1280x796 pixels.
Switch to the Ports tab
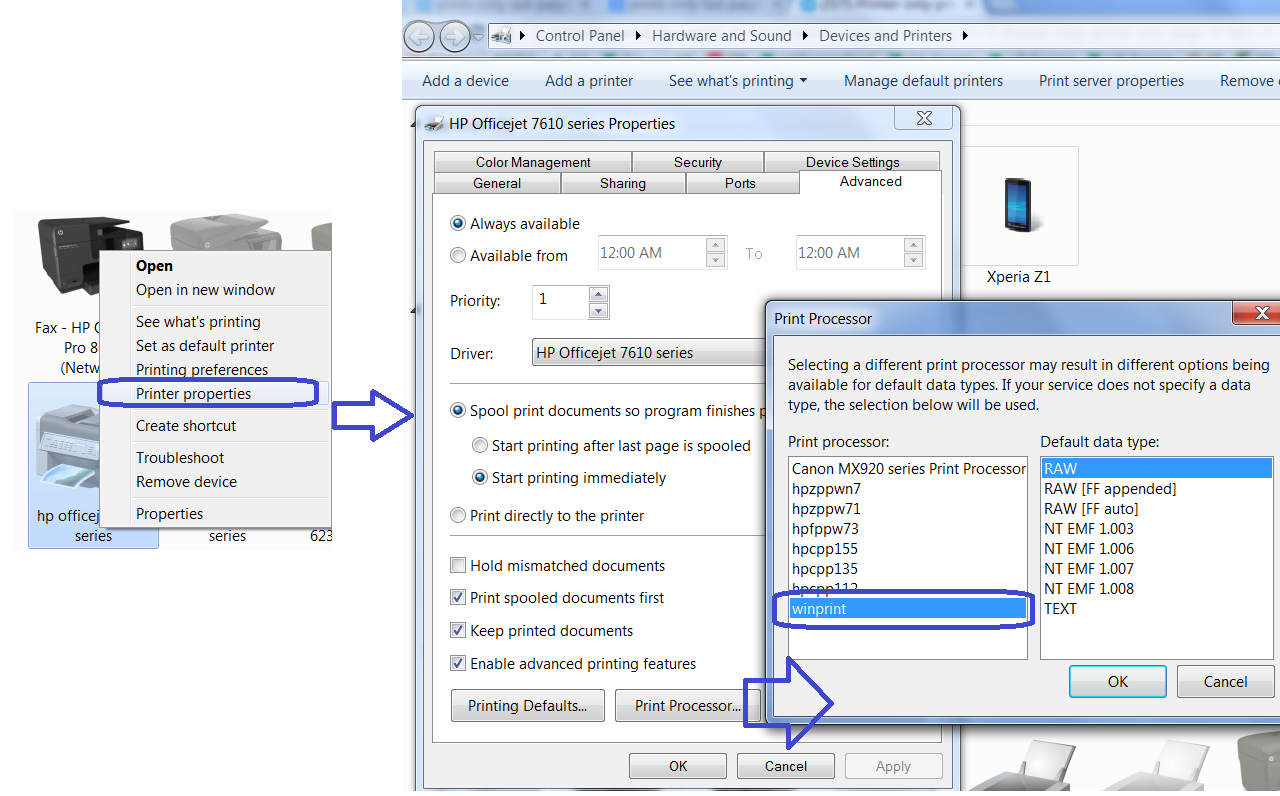point(741,183)
